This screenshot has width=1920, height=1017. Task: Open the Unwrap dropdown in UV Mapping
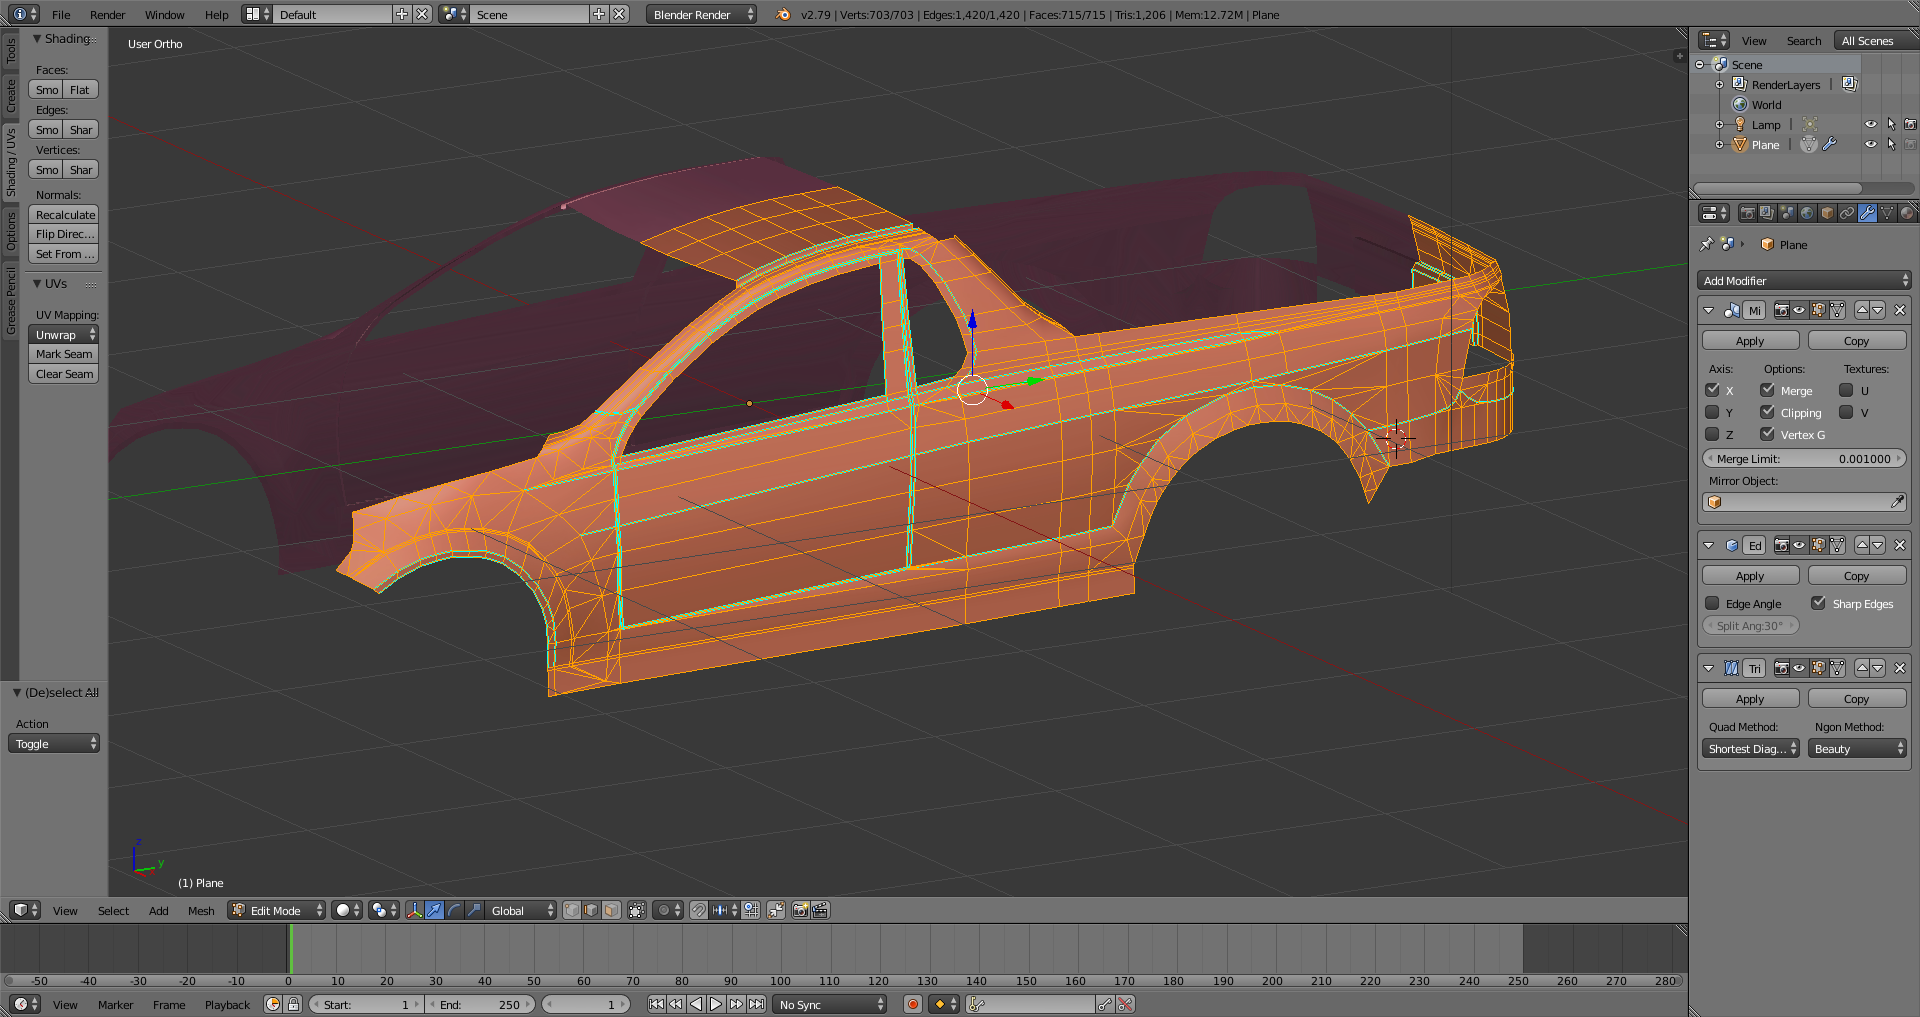point(63,334)
